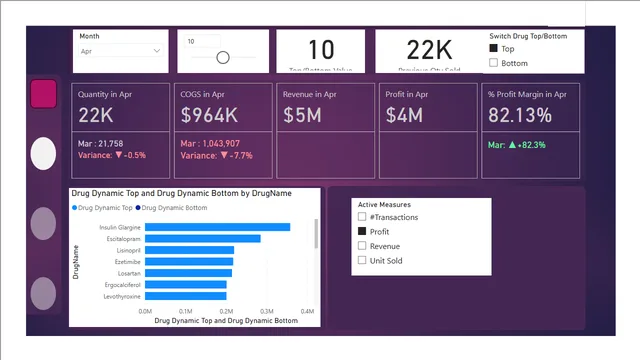The image size is (640, 360).
Task: Select the Insulin Glargine bar
Action: click(x=218, y=227)
